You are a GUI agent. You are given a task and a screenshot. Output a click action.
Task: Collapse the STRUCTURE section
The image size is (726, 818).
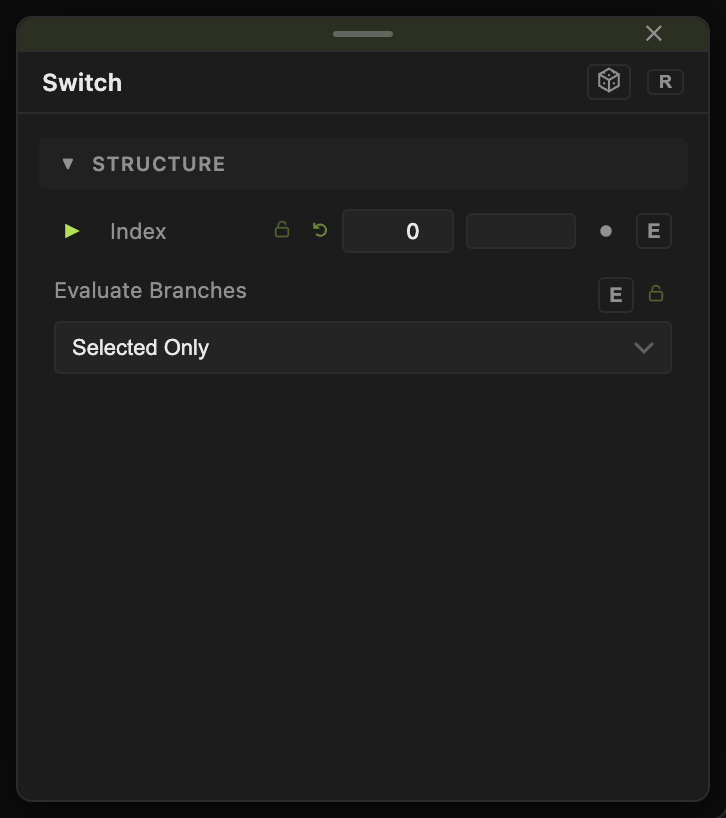[x=68, y=164]
